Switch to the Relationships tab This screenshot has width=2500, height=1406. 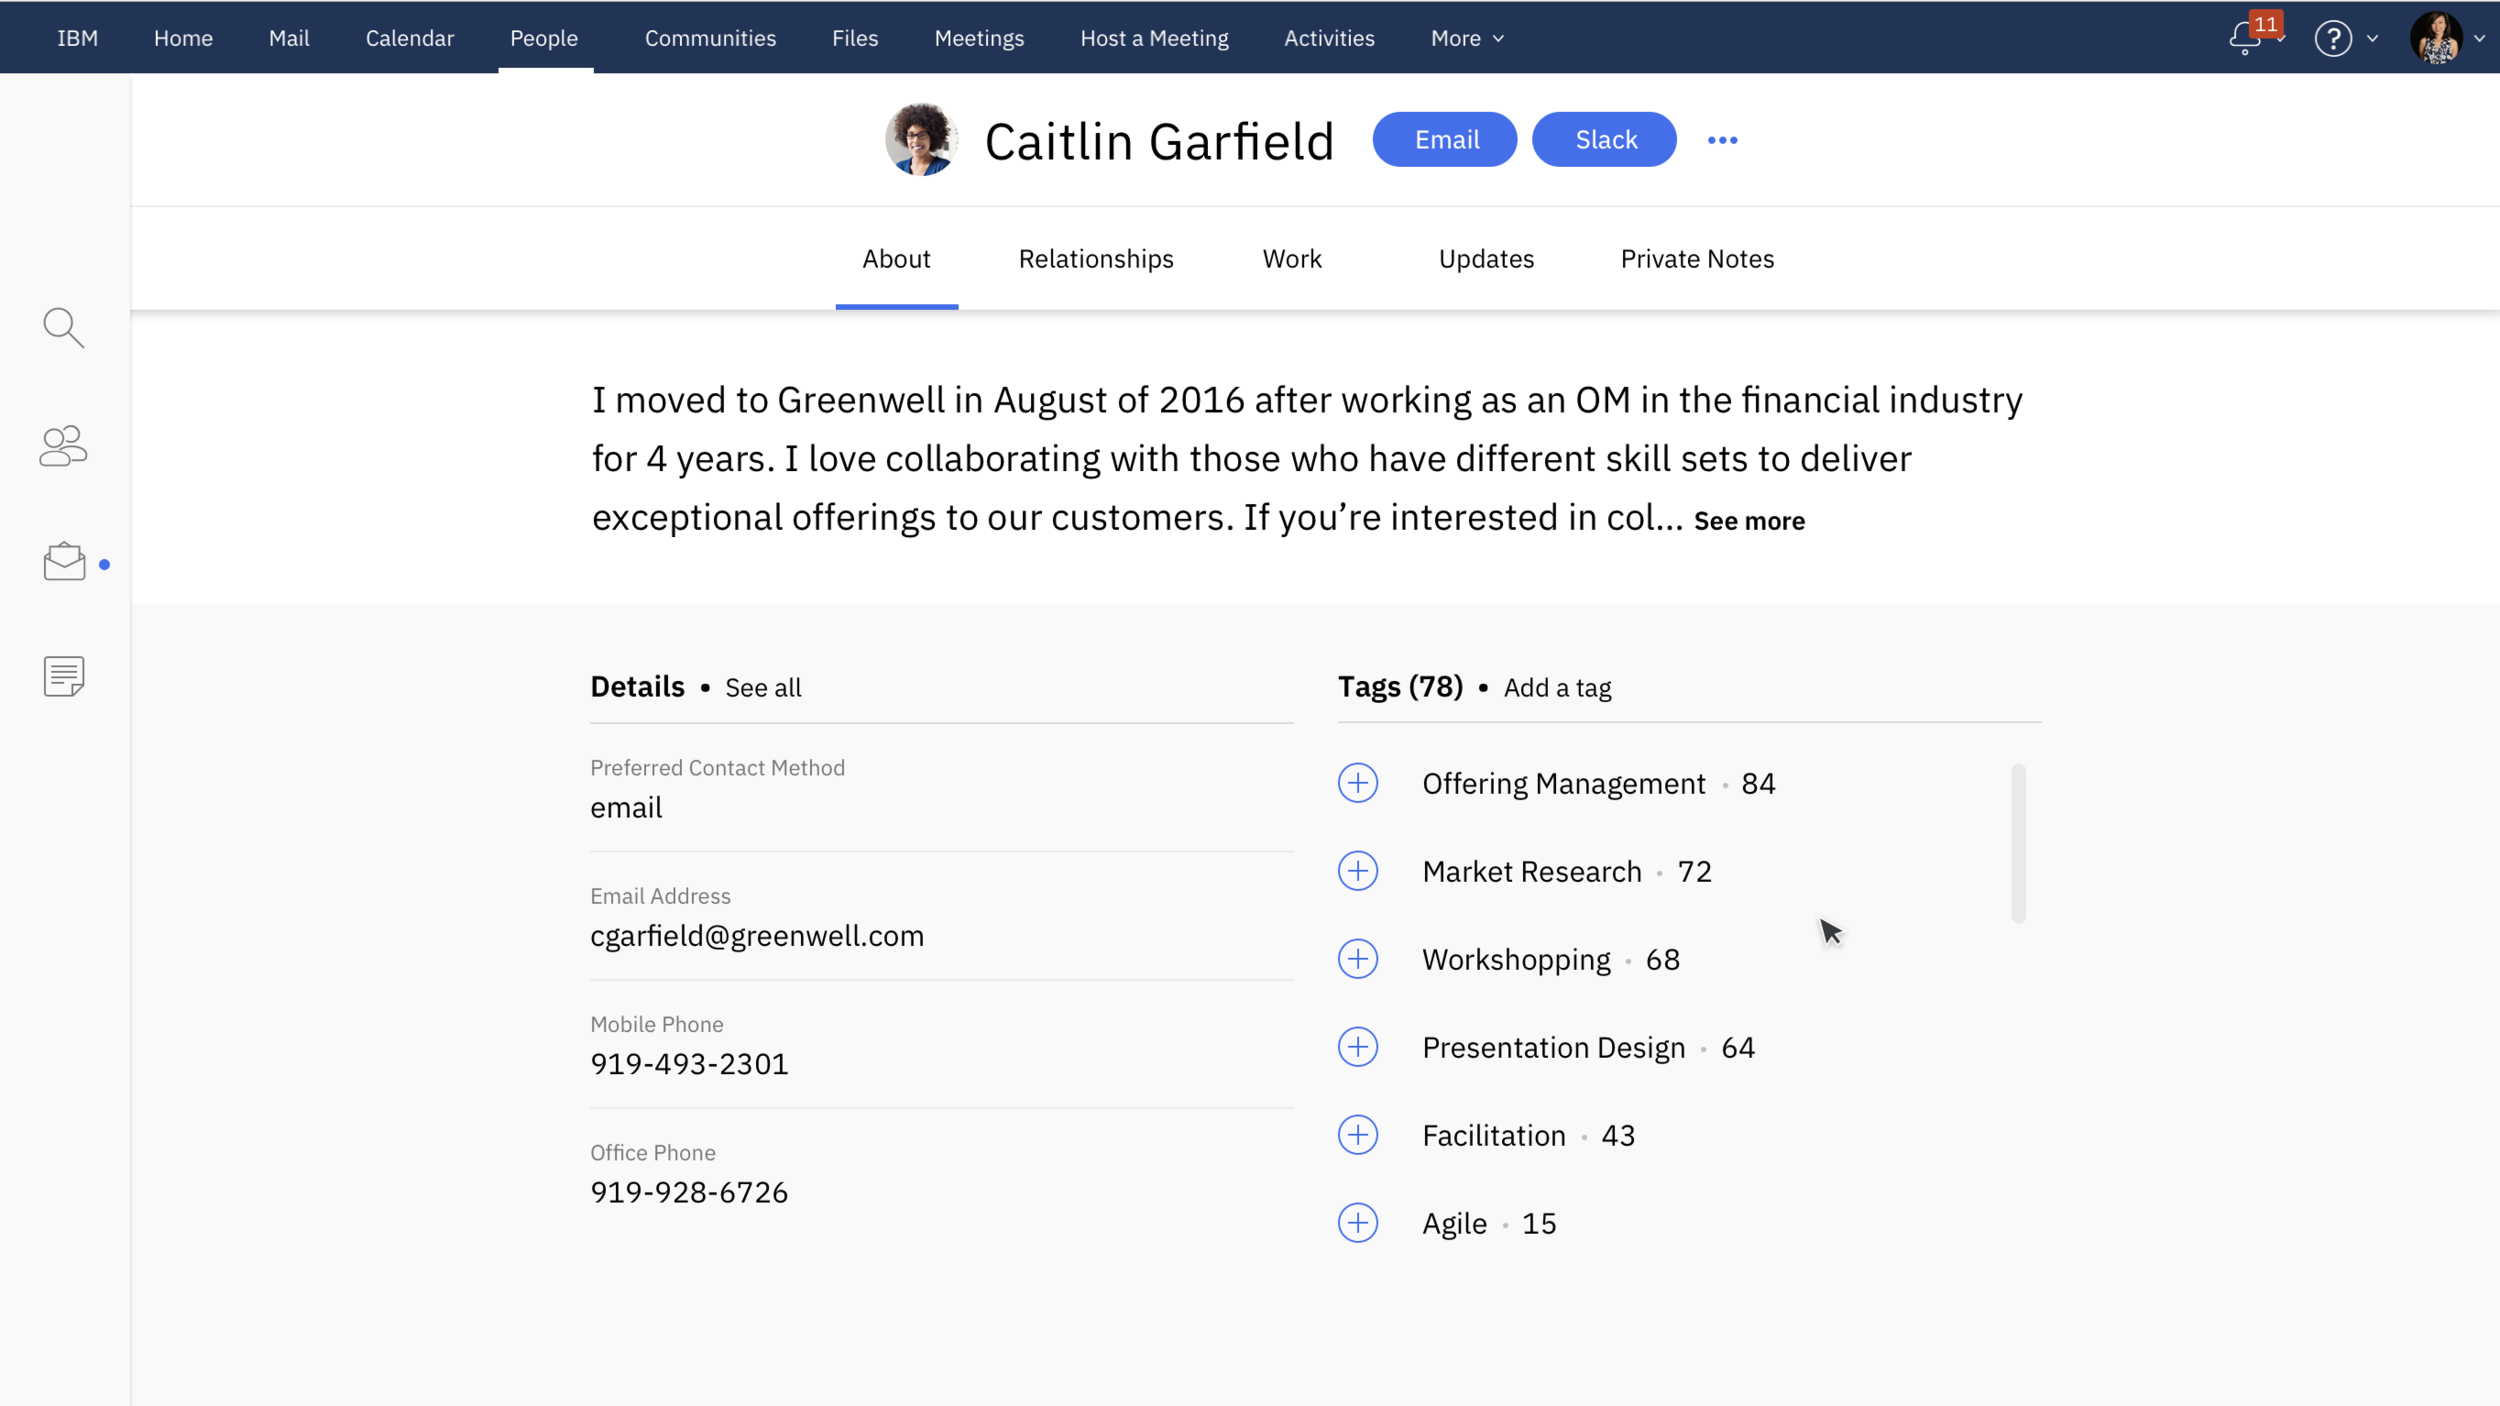tap(1096, 259)
